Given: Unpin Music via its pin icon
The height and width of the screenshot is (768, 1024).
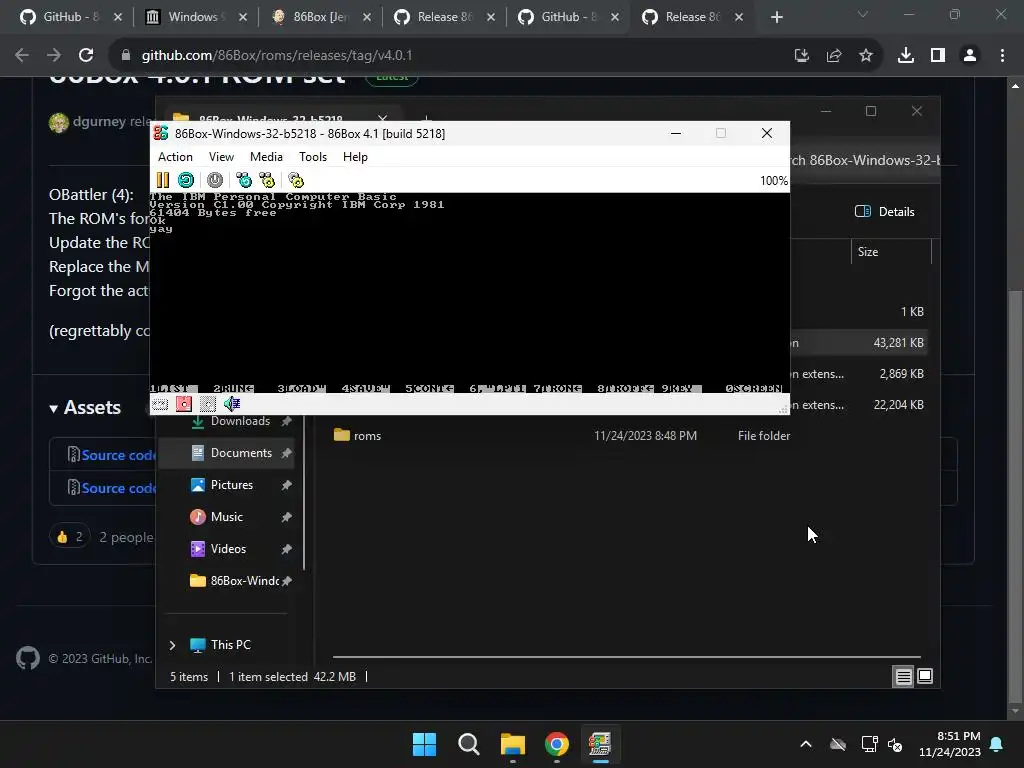Looking at the screenshot, I should point(286,517).
